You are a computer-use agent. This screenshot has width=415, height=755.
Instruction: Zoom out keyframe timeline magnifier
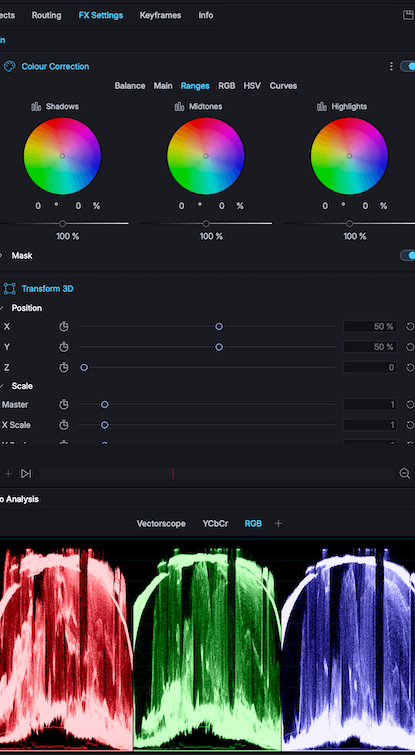pyautogui.click(x=405, y=474)
